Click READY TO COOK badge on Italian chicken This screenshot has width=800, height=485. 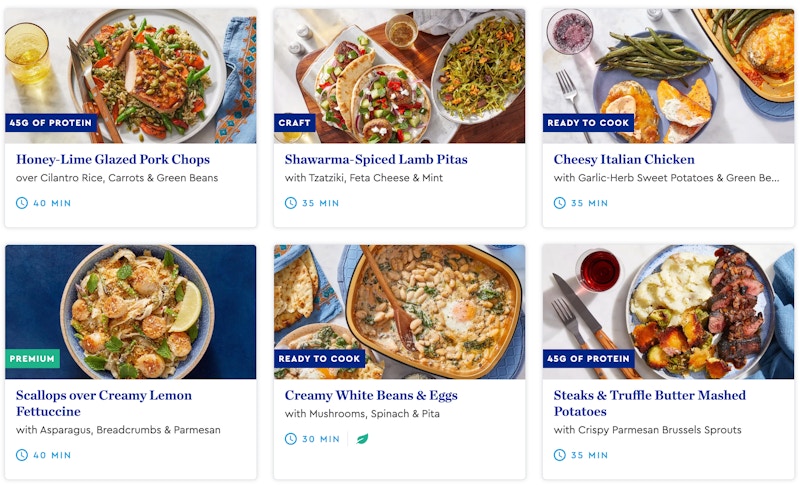tap(588, 123)
